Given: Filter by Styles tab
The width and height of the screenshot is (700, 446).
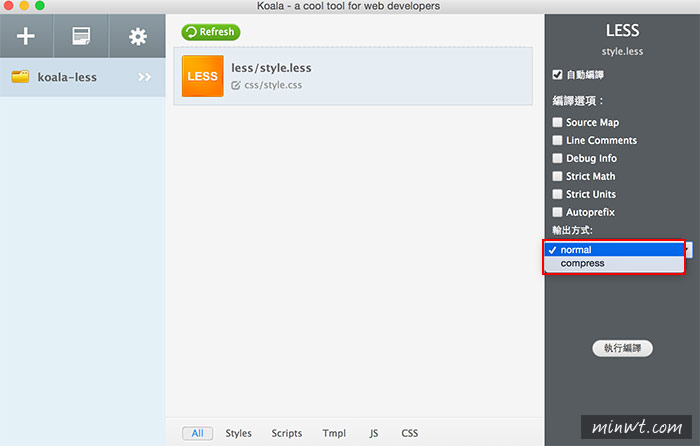Looking at the screenshot, I should (238, 433).
